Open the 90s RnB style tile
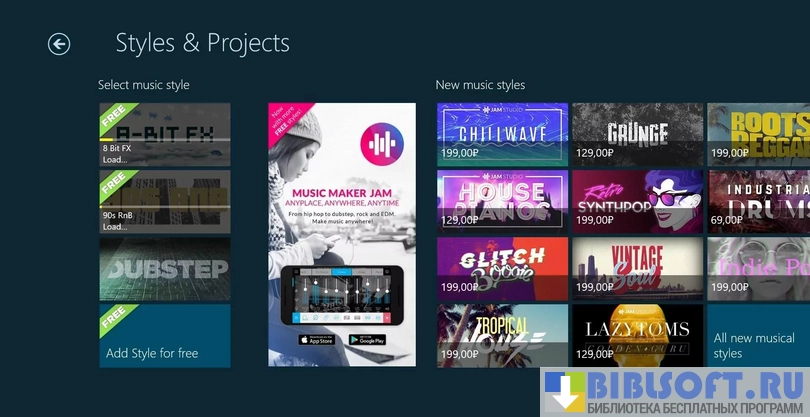This screenshot has height=417, width=810. [x=164, y=201]
